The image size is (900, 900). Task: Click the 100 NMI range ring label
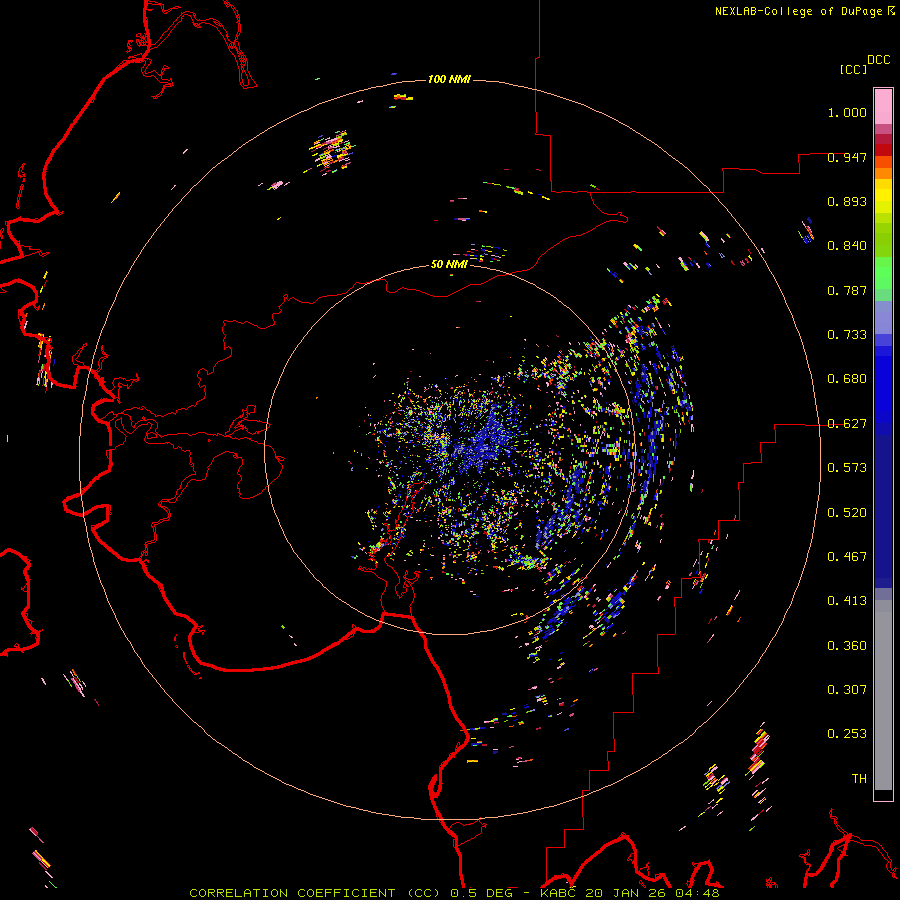[x=449, y=79]
